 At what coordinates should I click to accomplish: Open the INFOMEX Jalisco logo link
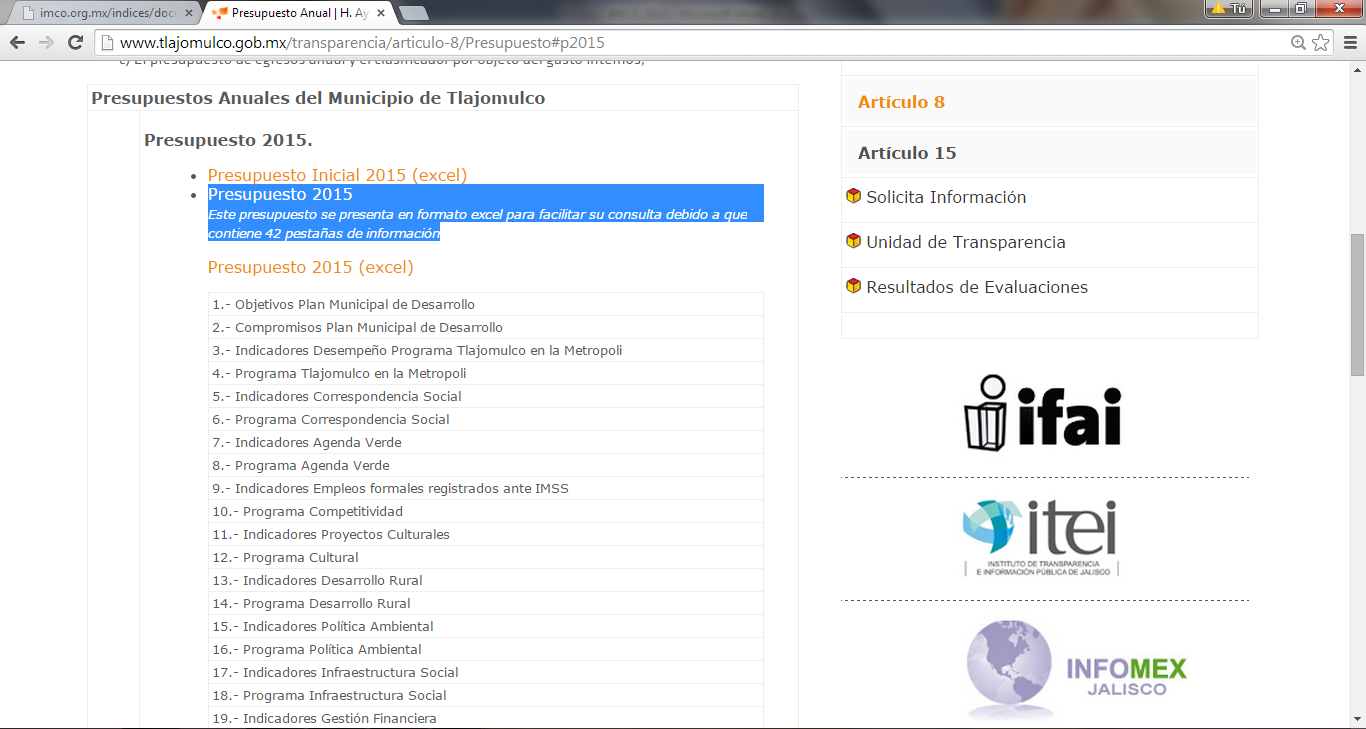(x=1076, y=669)
